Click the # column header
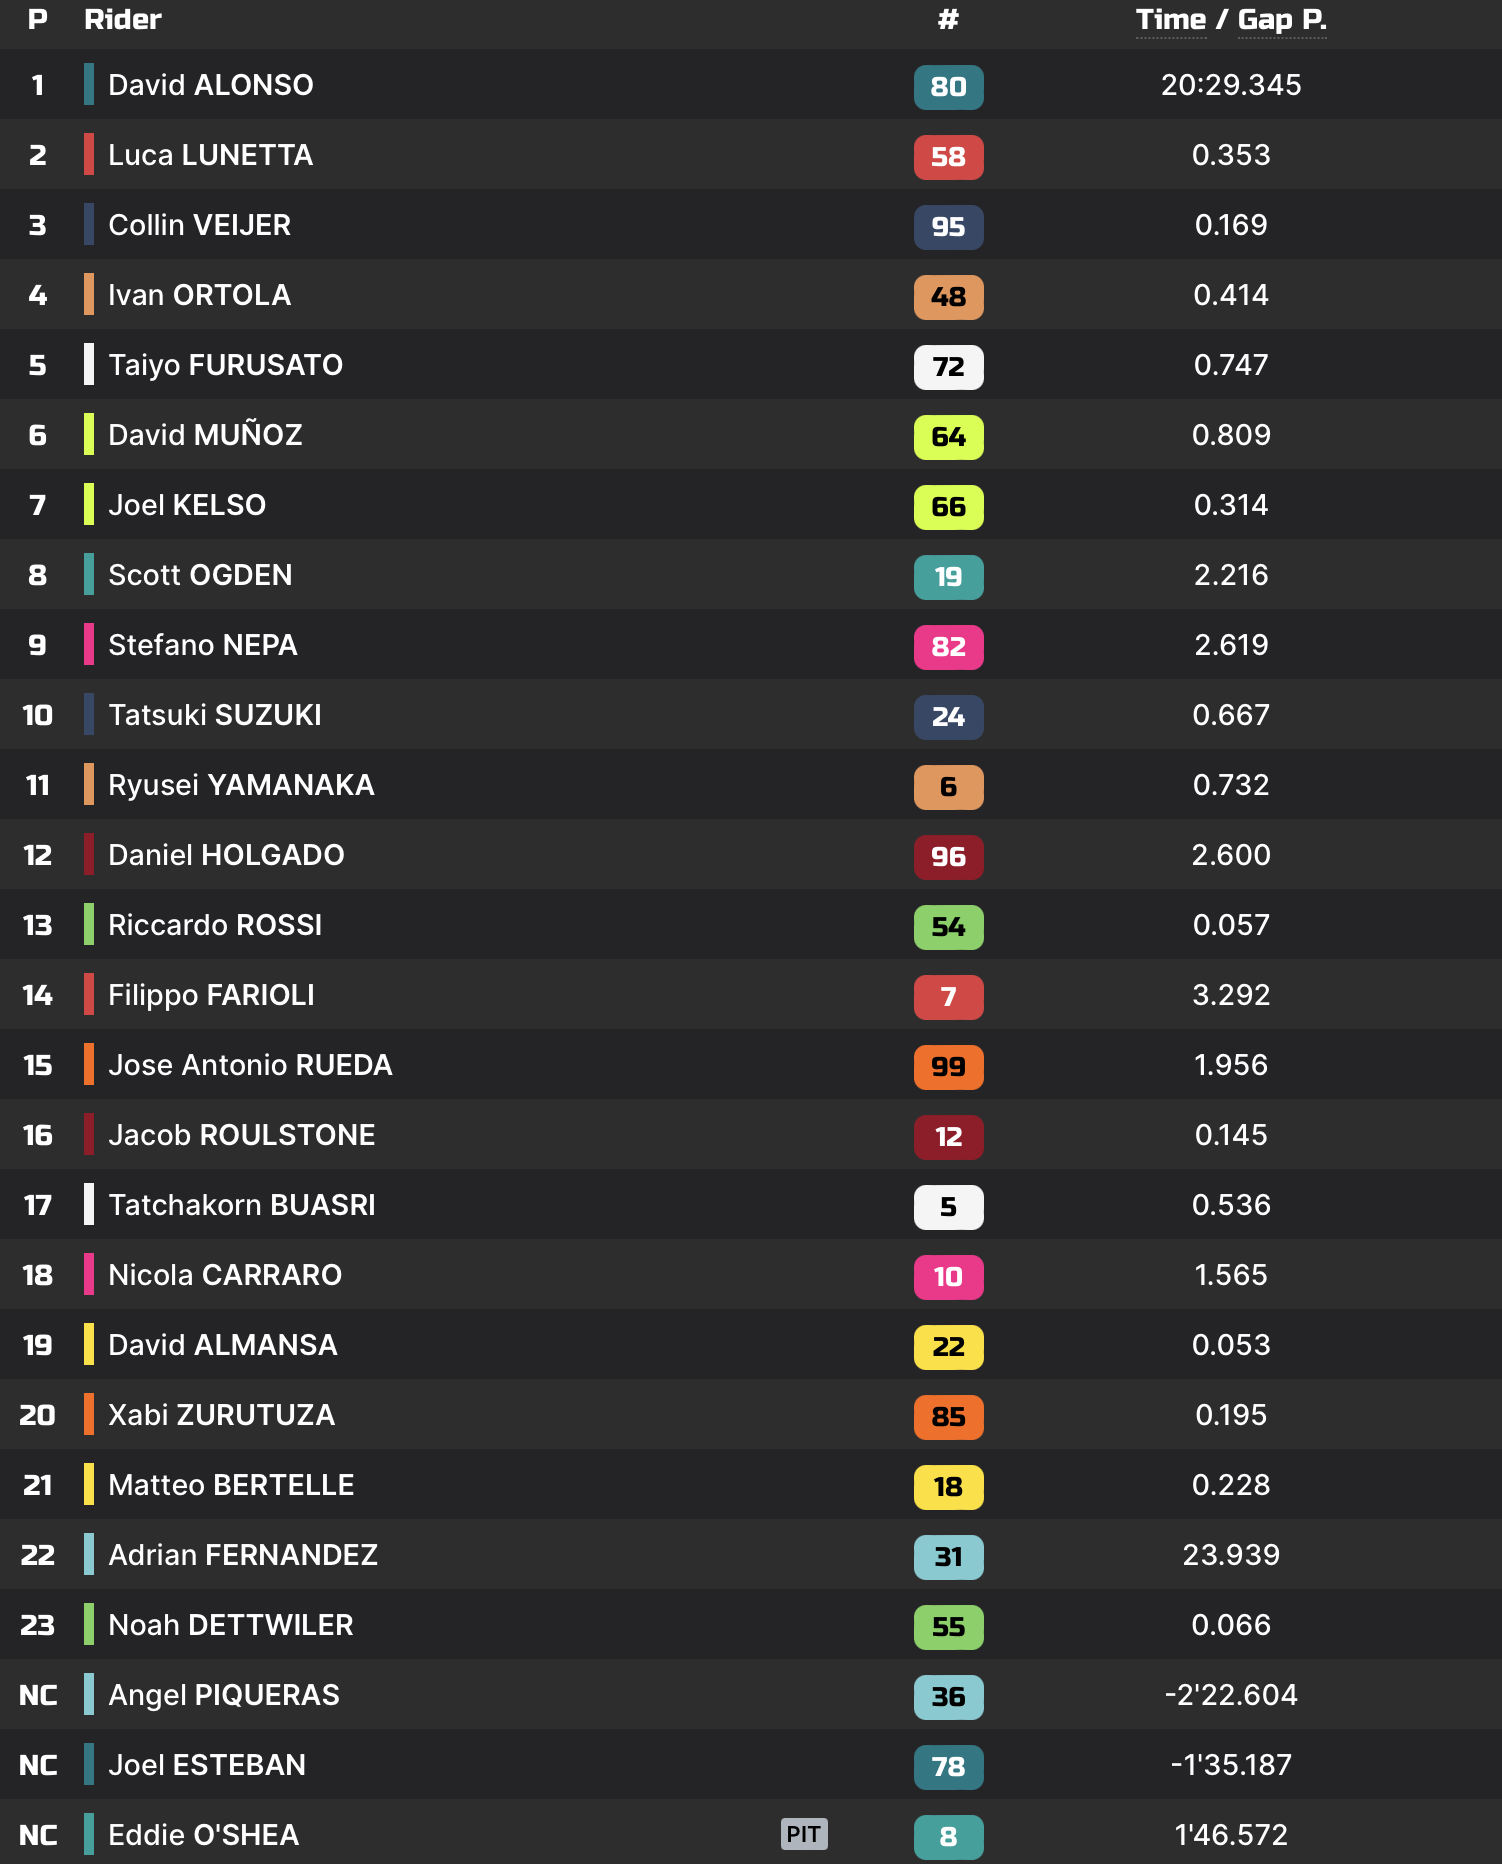The image size is (1502, 1864). (948, 20)
